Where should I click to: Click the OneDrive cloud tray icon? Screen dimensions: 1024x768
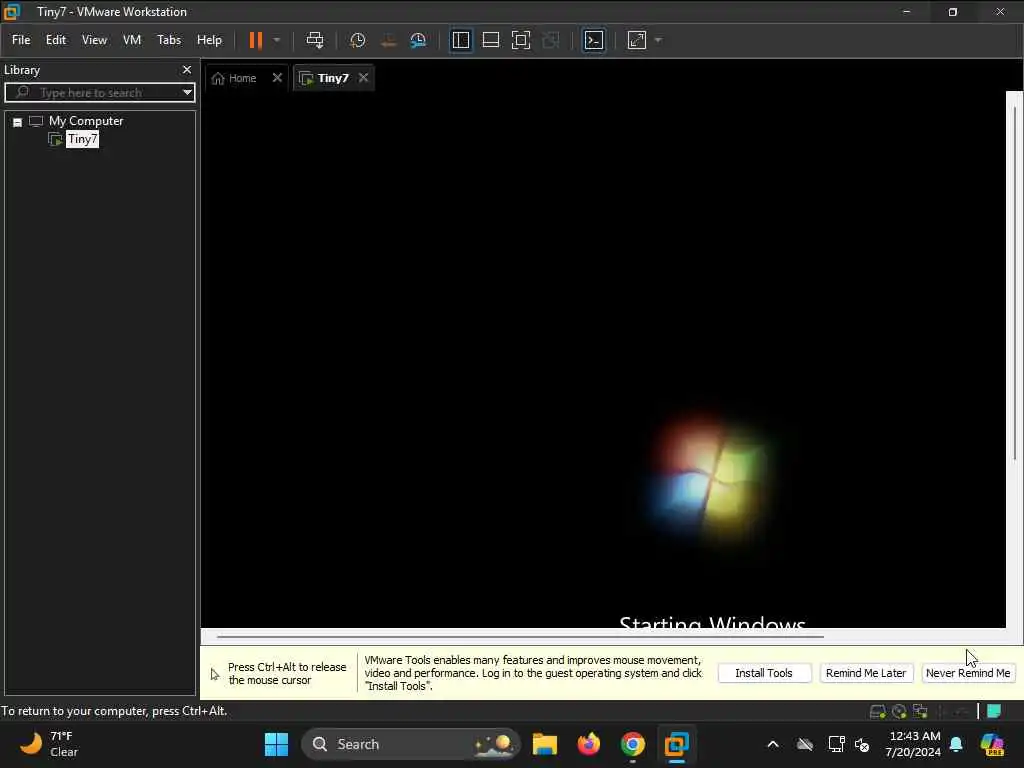click(805, 744)
